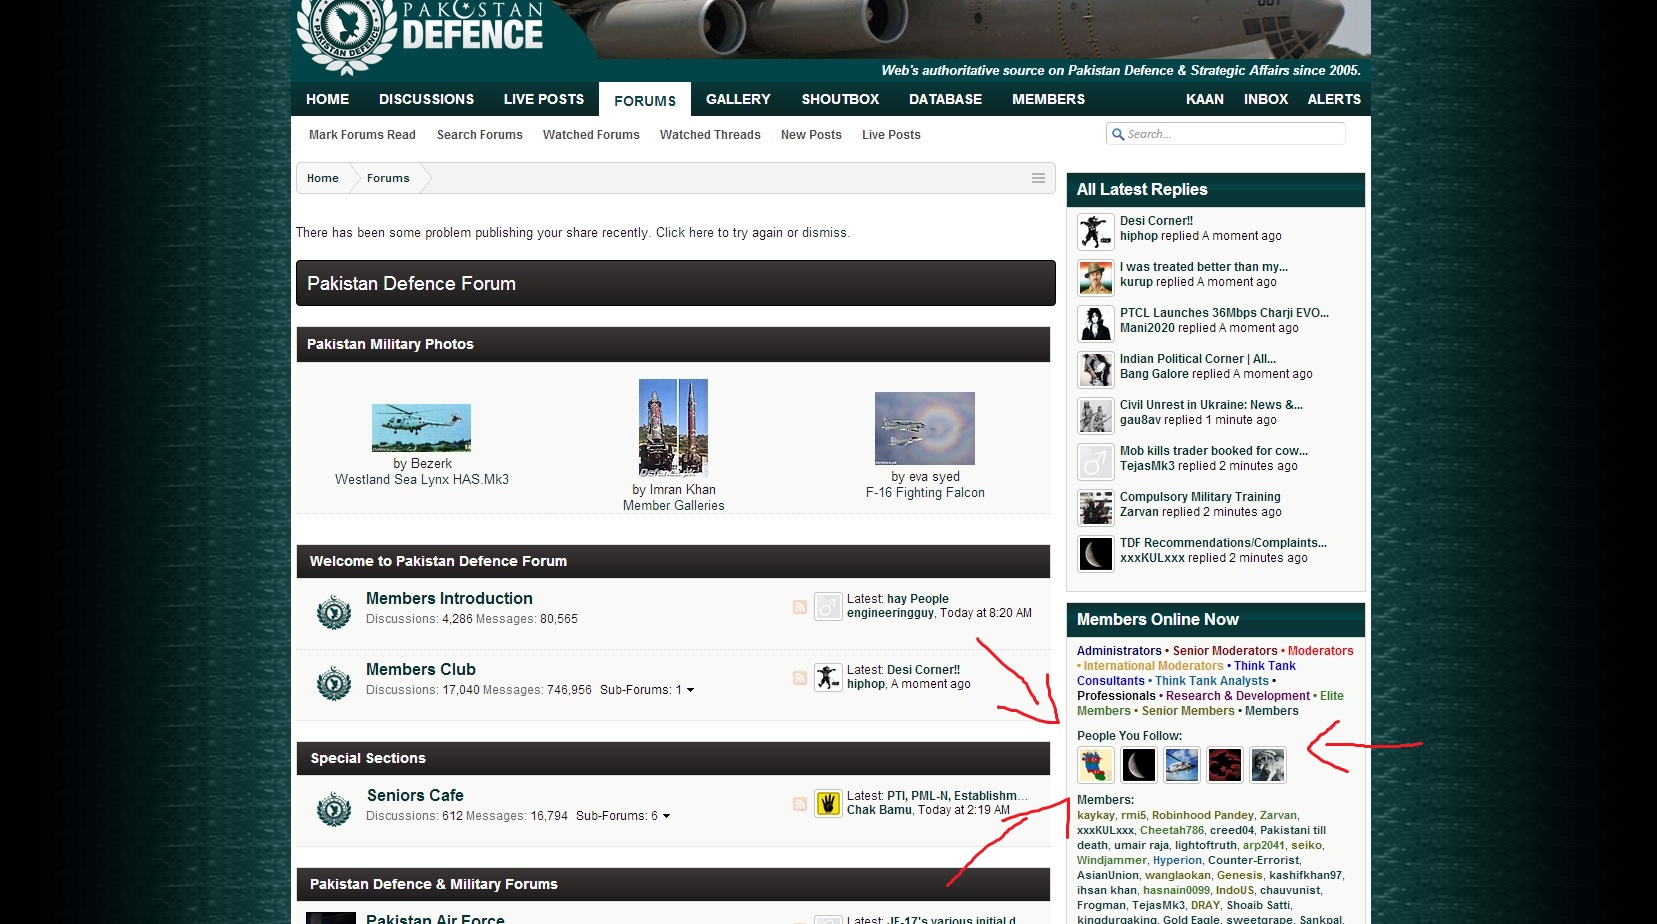1657x924 pixels.
Task: Focus the search input field
Action: (1233, 134)
